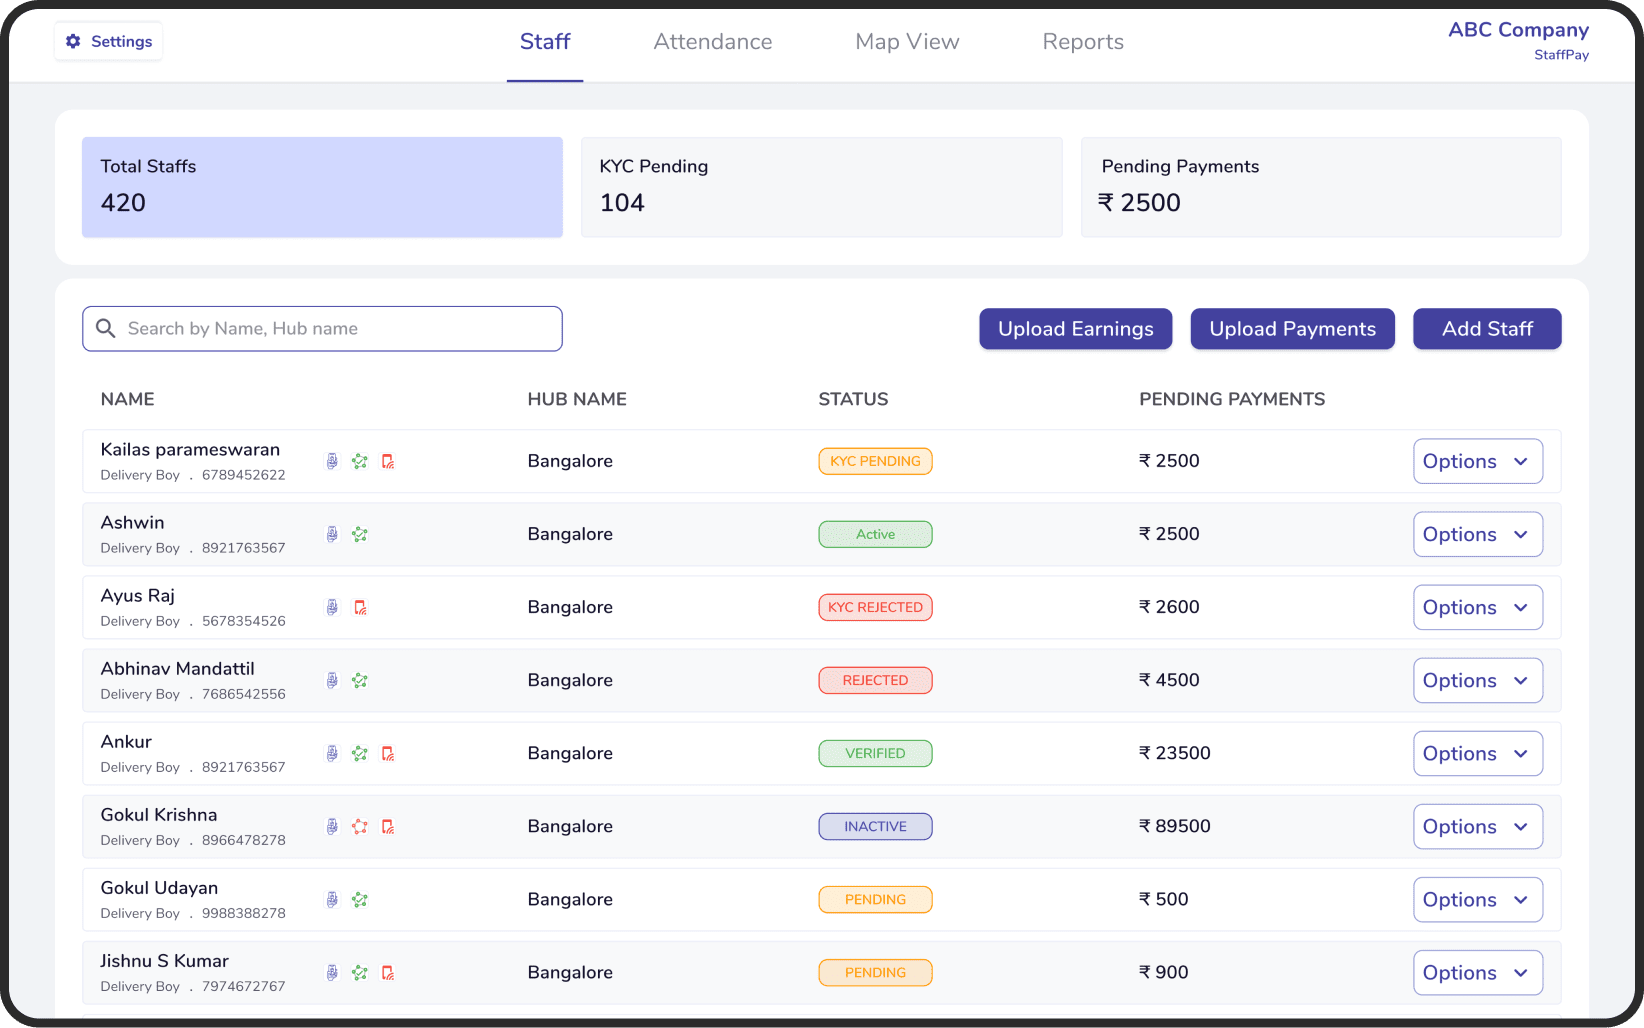The image size is (1644, 1028).
Task: Click the green network check icon beside Abhinav Mandattil
Action: [x=360, y=680]
